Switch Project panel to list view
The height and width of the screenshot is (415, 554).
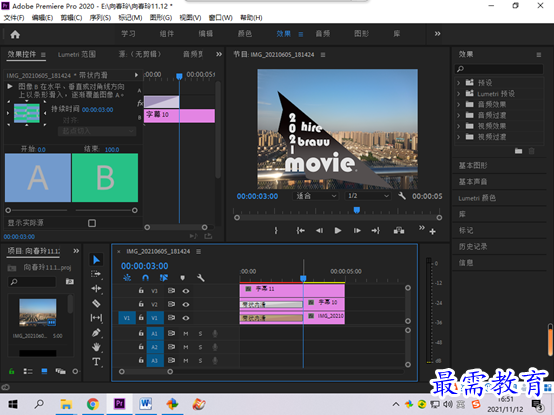pos(28,371)
